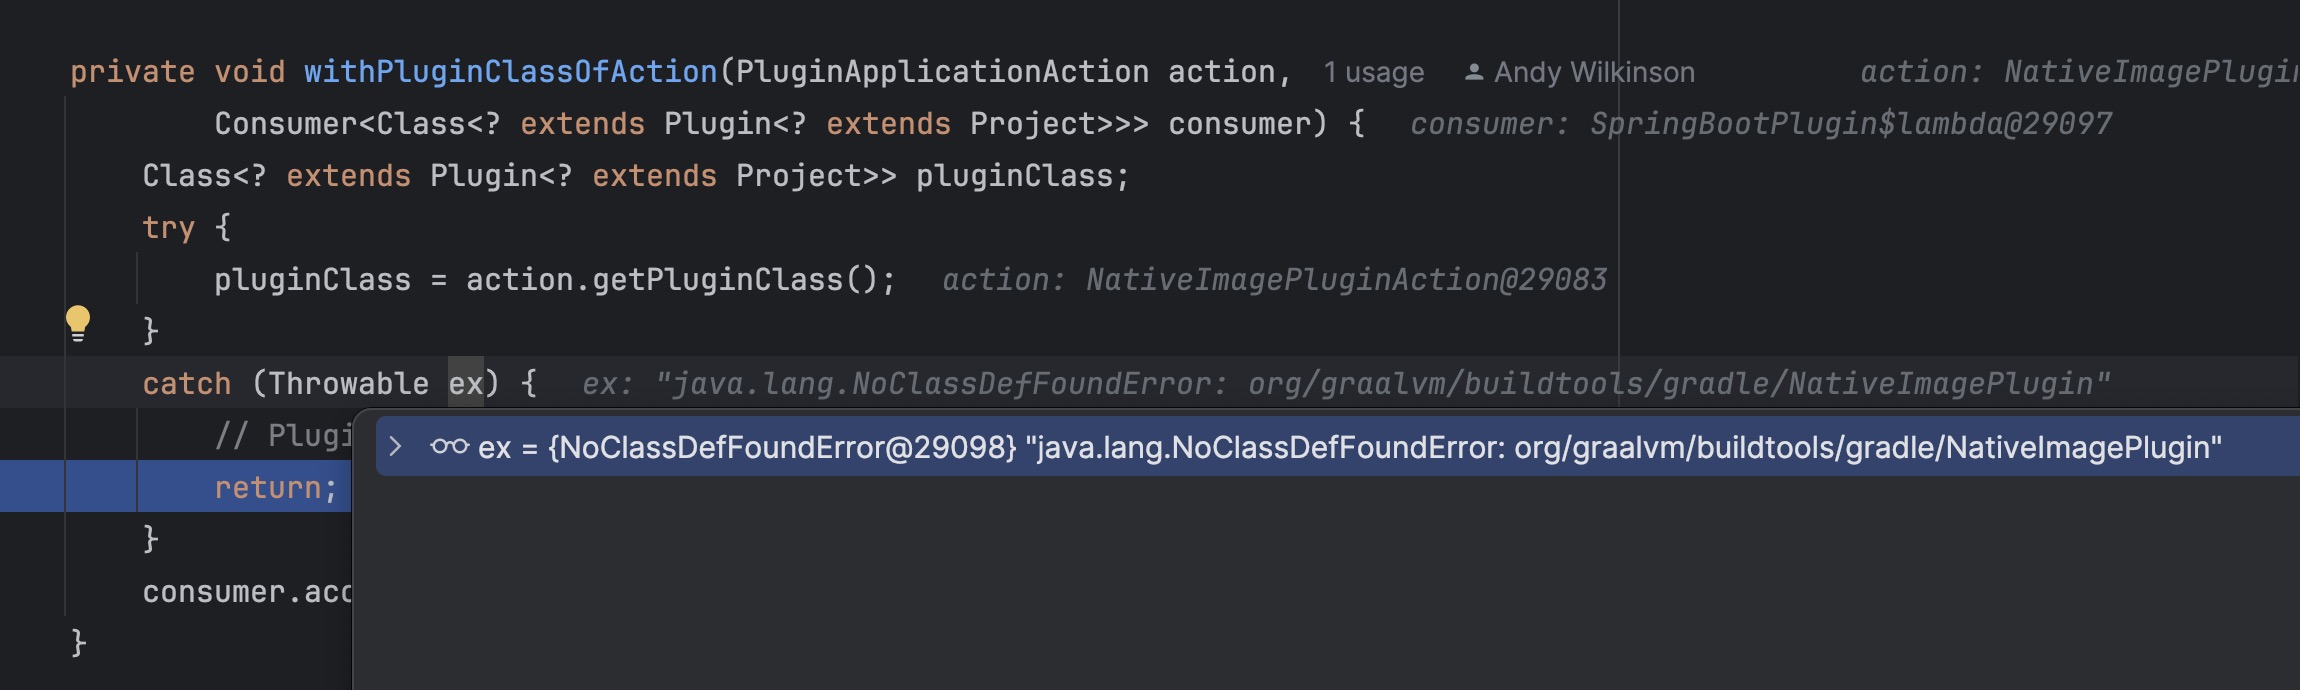
Task: Click the yellow lightbulb quick-fix icon
Action: [x=78, y=322]
